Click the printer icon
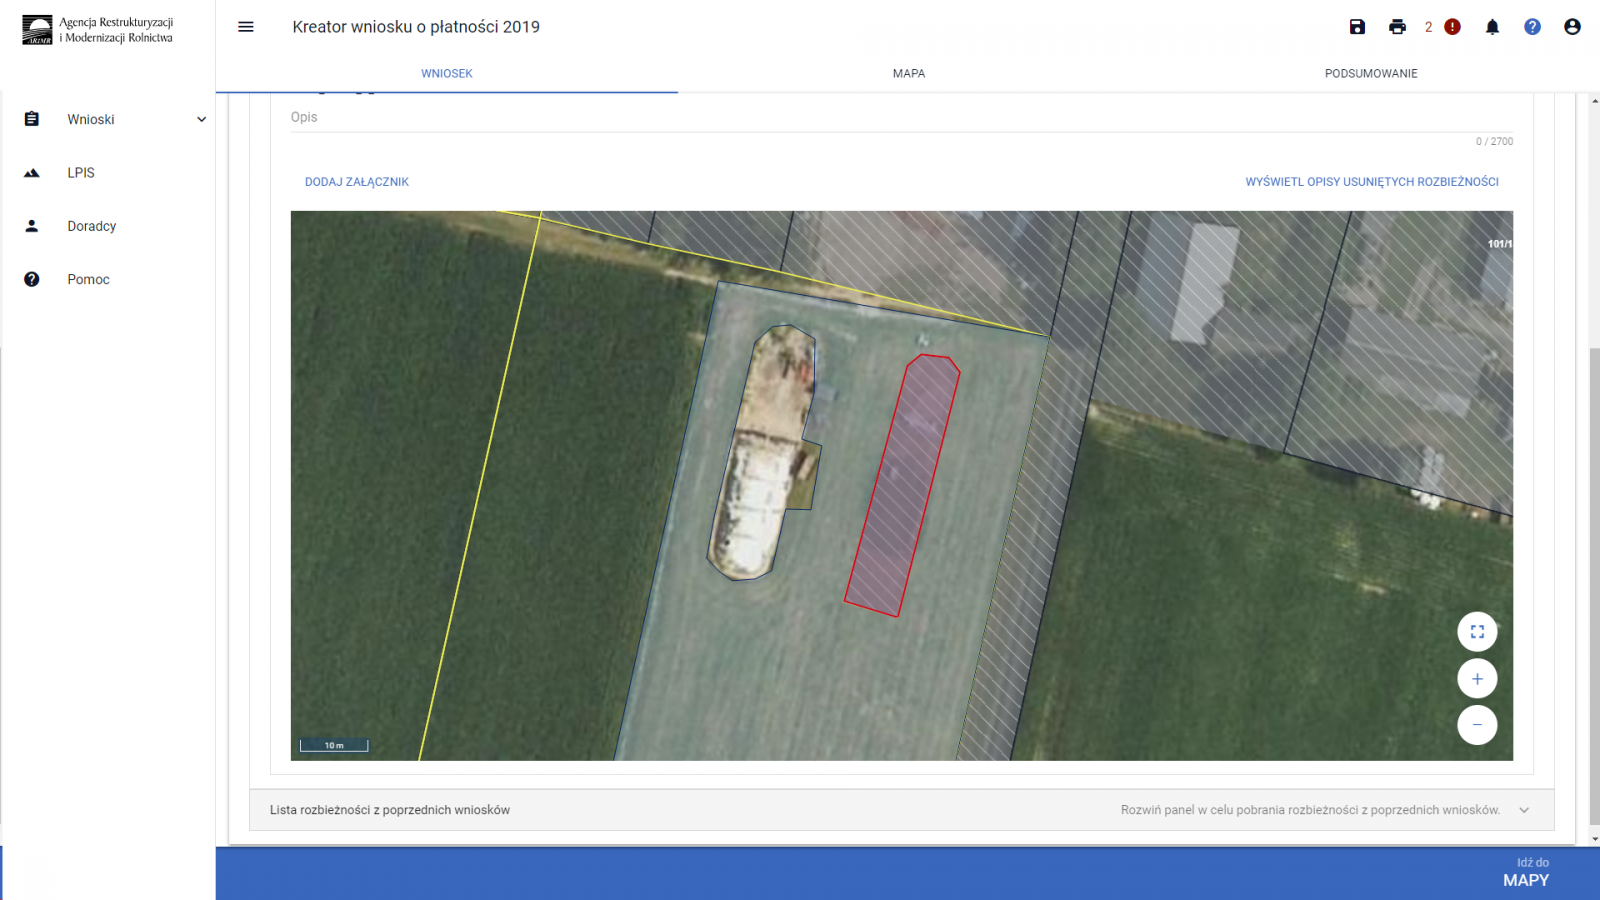Viewport: 1600px width, 900px height. point(1397,27)
